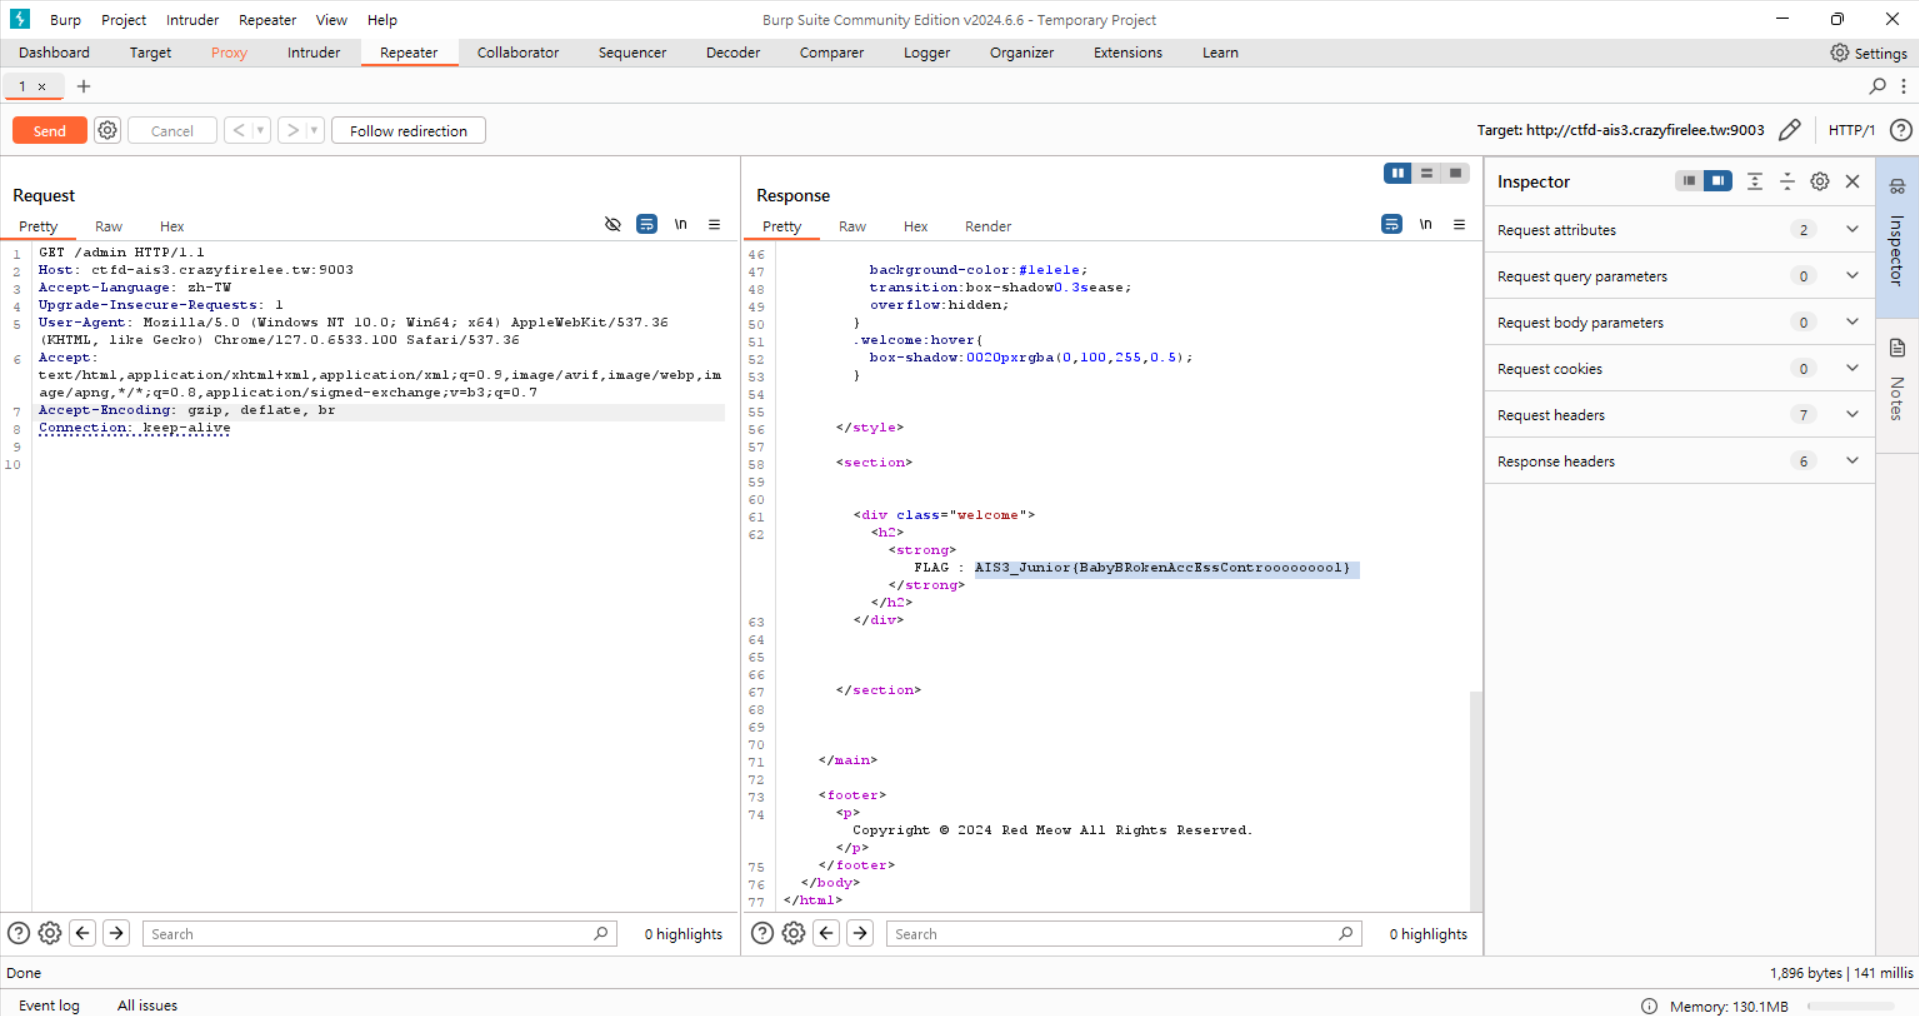Open the request pane hamburger menu

(714, 225)
